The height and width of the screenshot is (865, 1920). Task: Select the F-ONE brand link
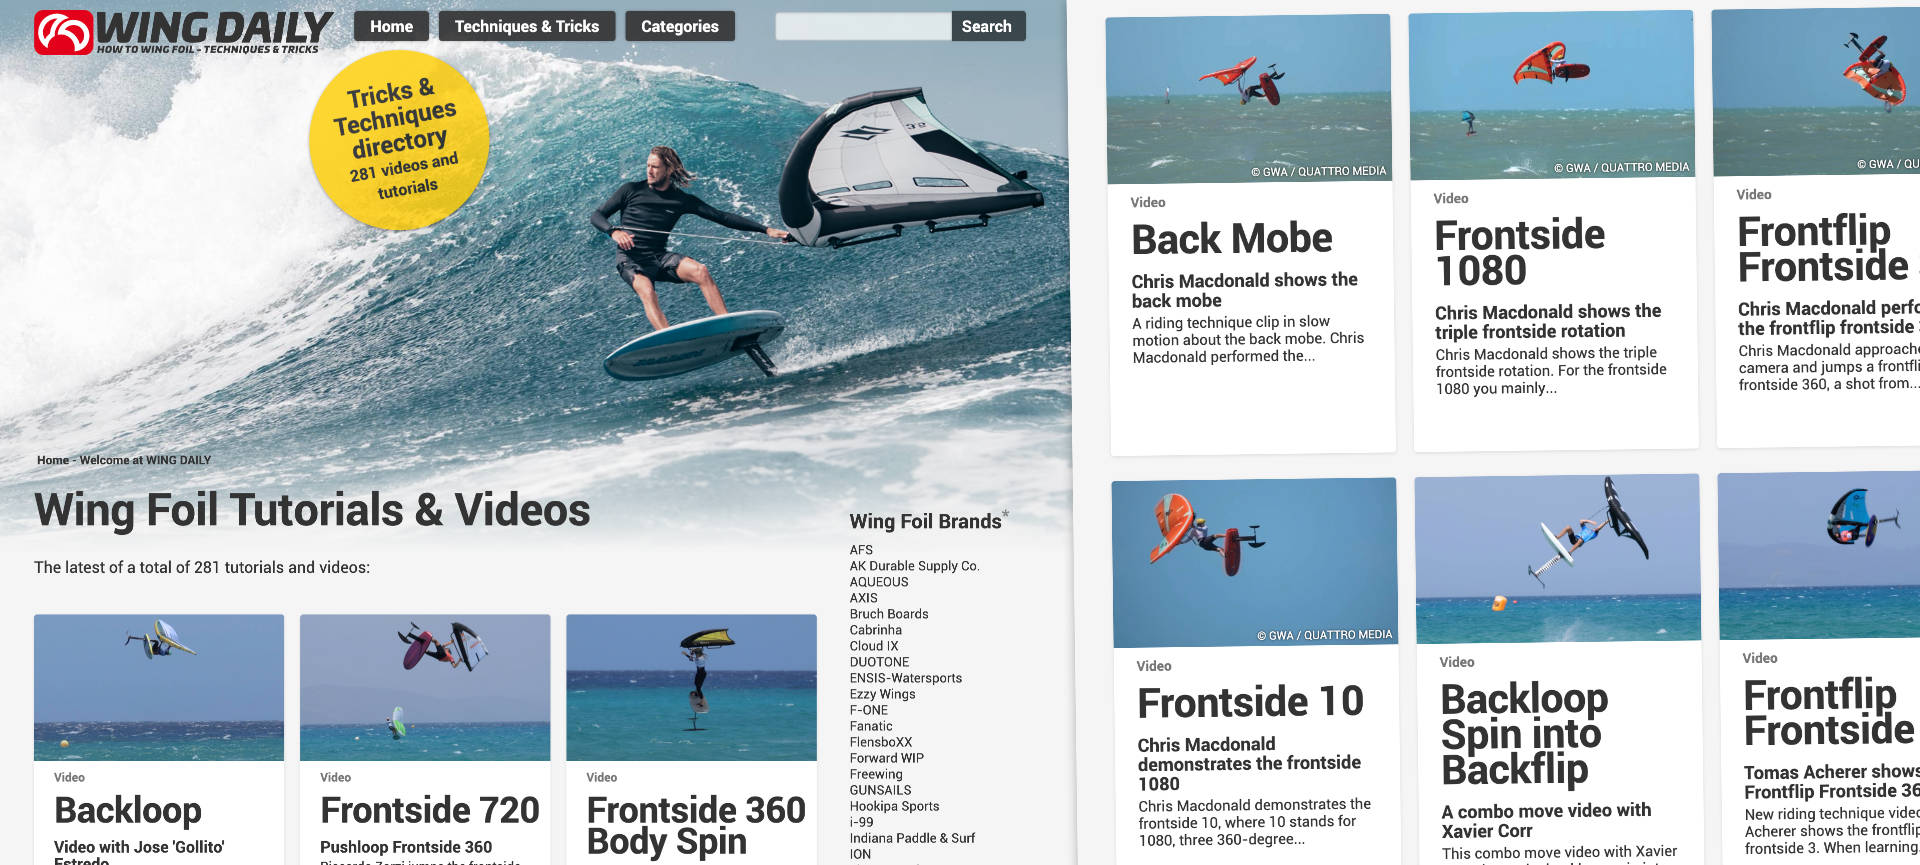869,710
